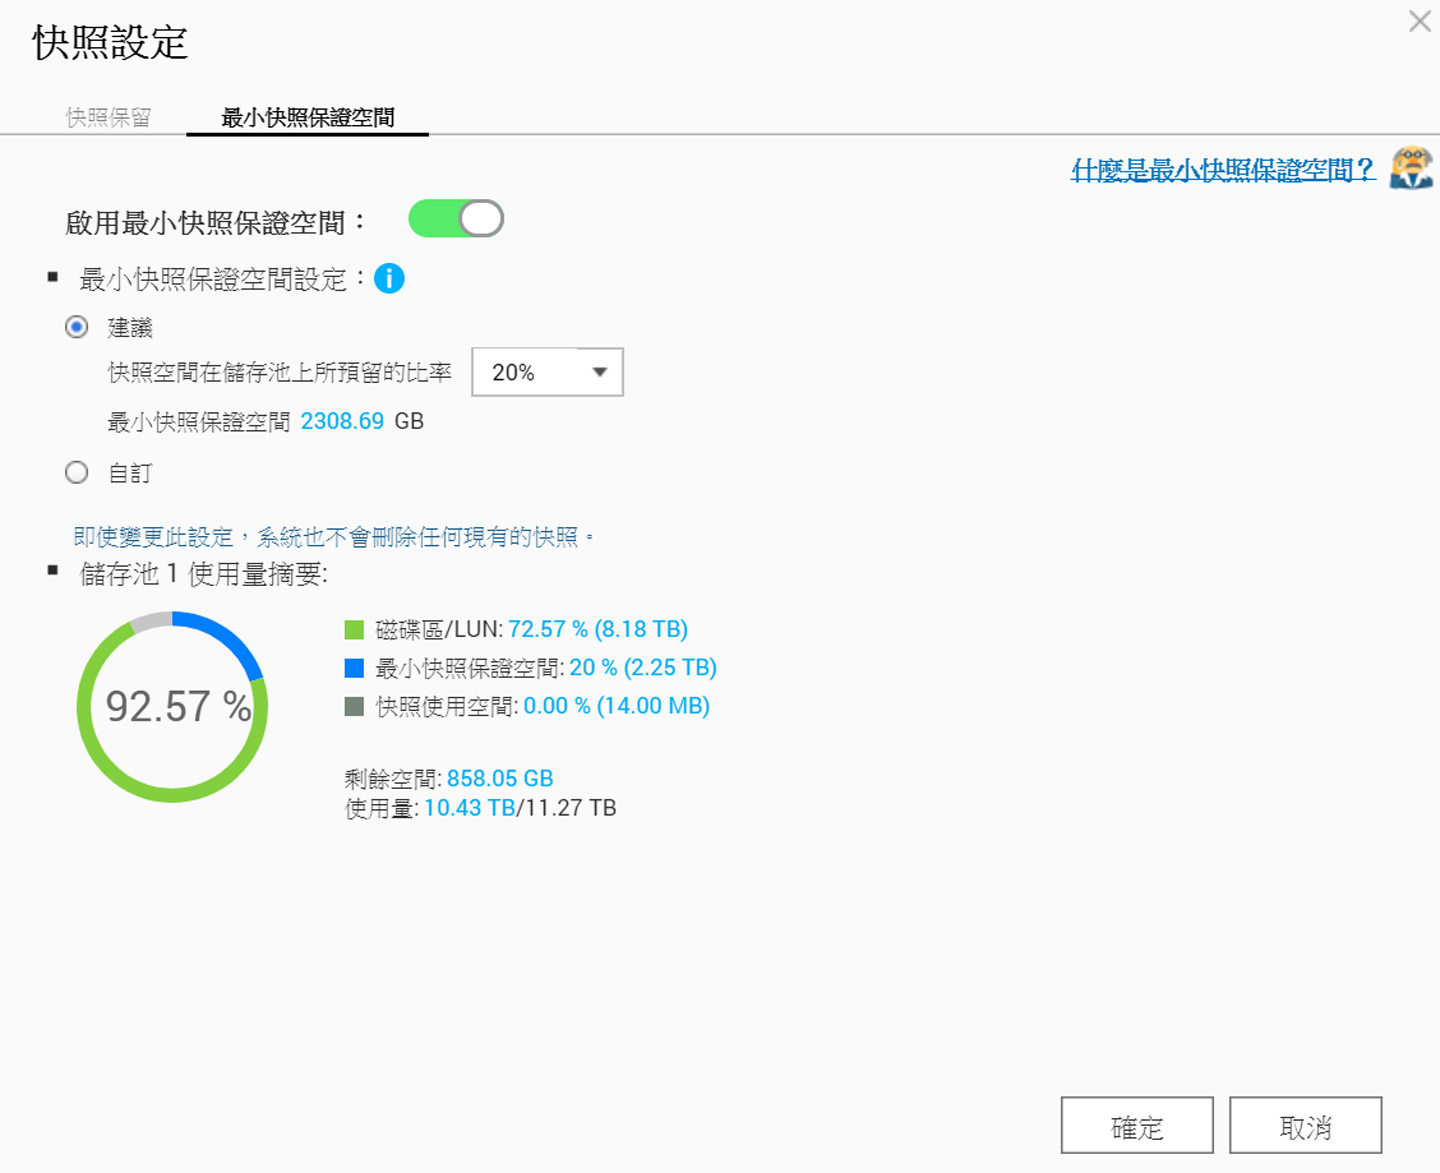Select the 建議 radio button
1440x1173 pixels.
[x=76, y=327]
